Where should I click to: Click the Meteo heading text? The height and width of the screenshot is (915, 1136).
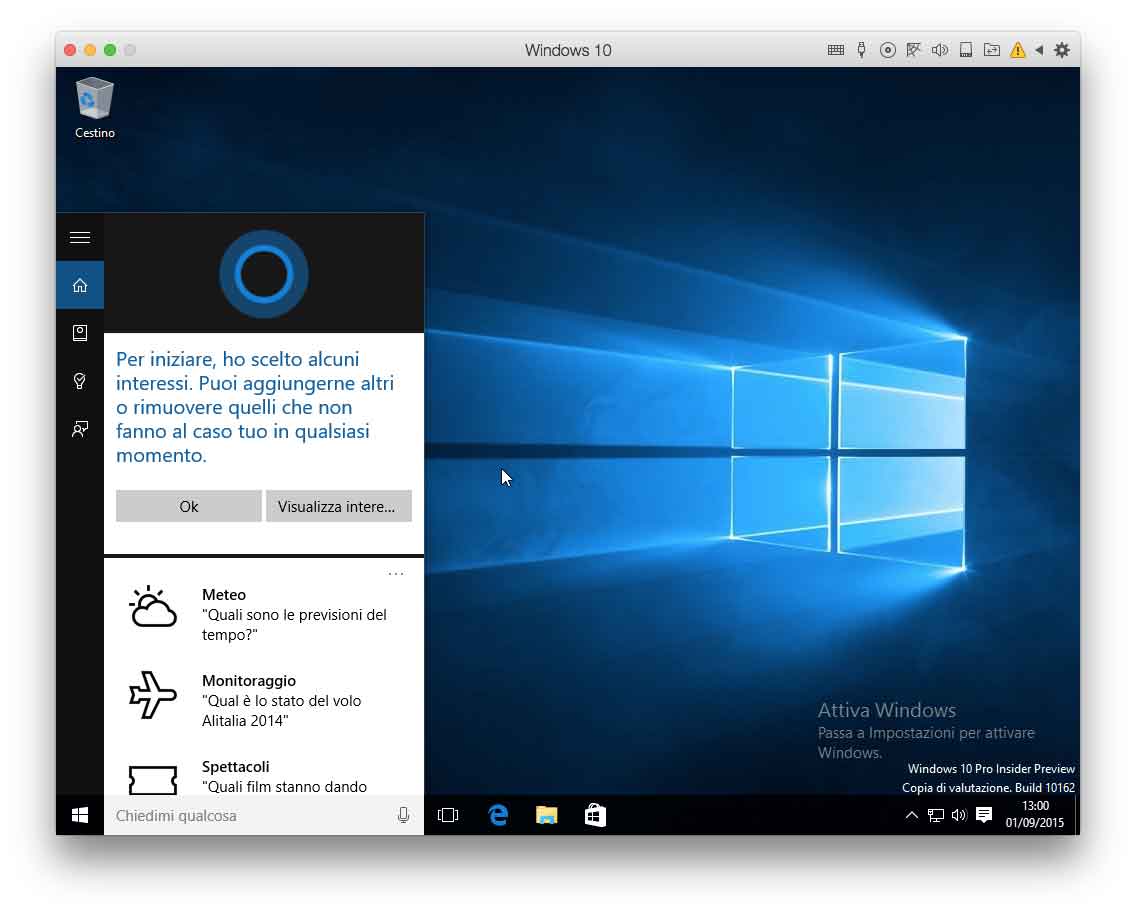(224, 595)
